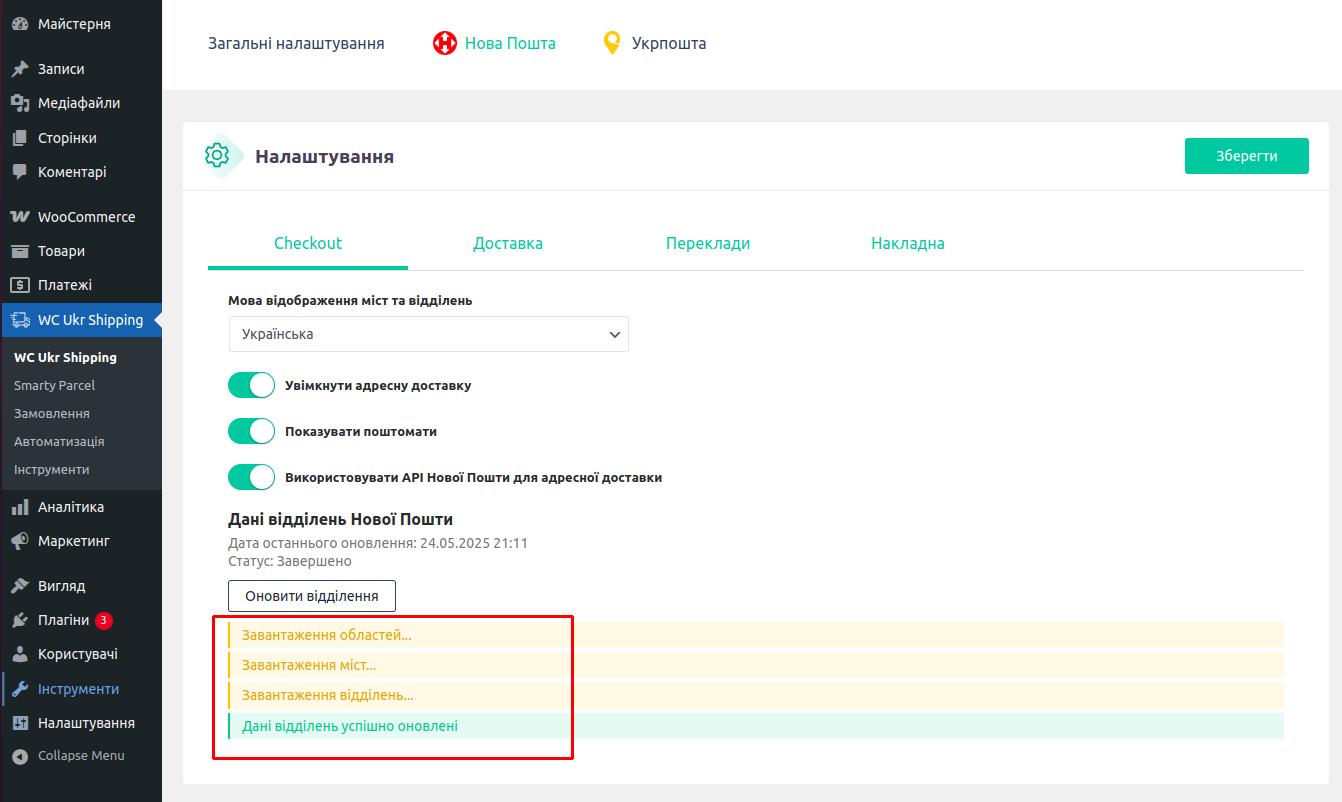The height and width of the screenshot is (802, 1342).
Task: Click the Завантаження відділень... notice
Action: (755, 695)
